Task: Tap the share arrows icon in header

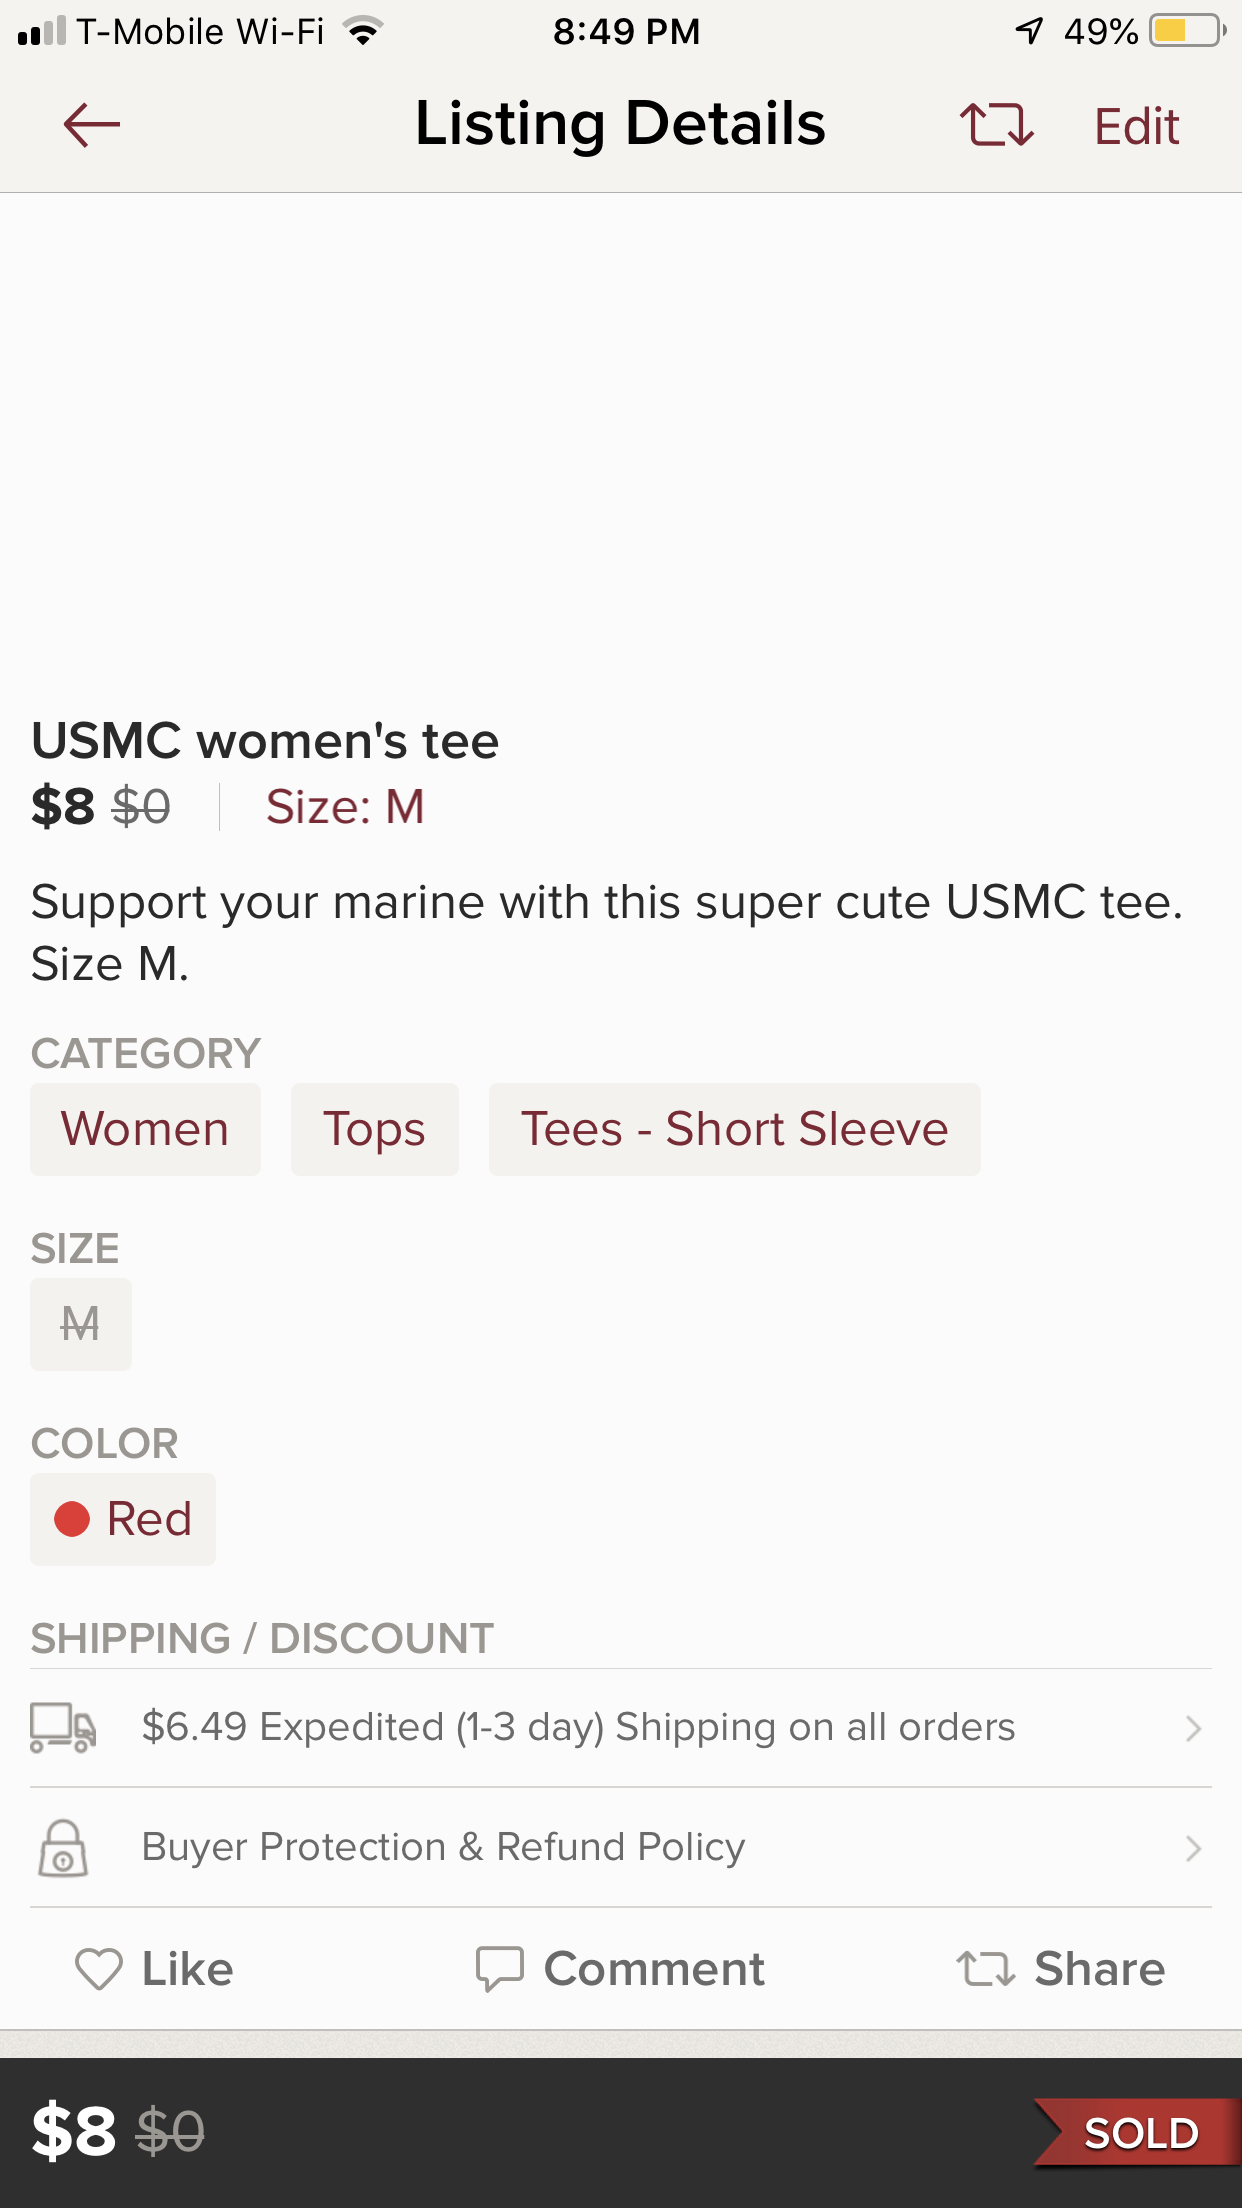Action: click(x=996, y=126)
